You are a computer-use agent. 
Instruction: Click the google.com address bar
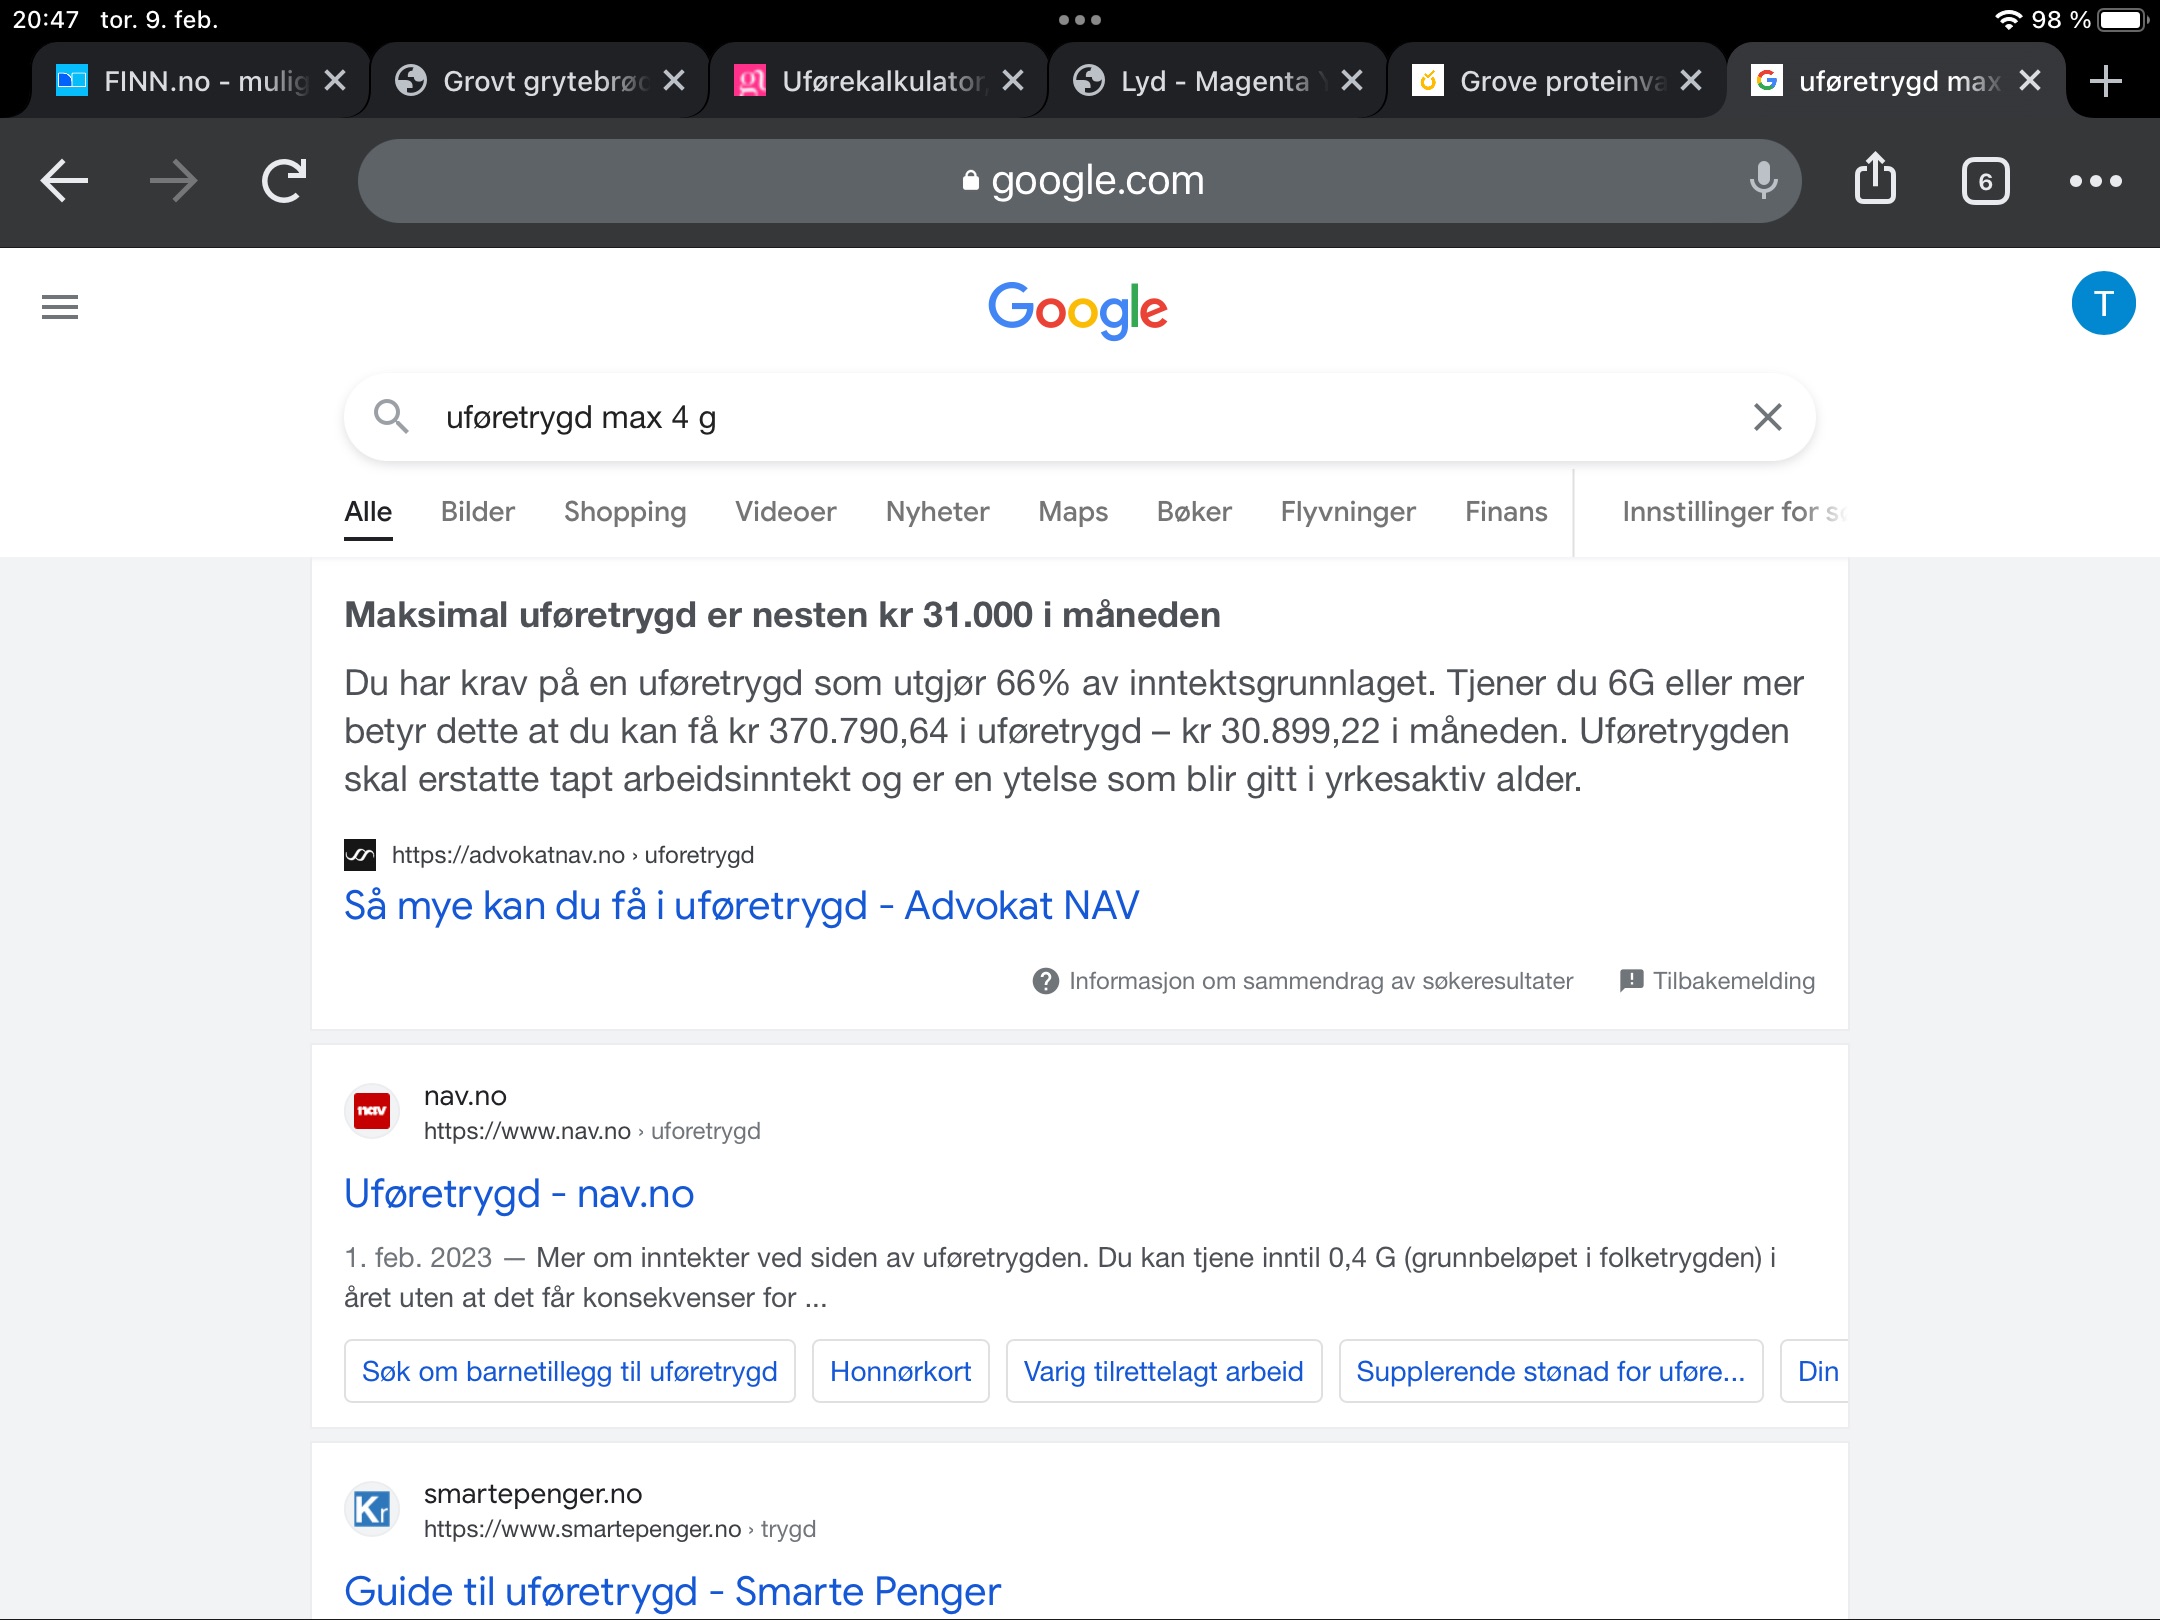[1080, 181]
